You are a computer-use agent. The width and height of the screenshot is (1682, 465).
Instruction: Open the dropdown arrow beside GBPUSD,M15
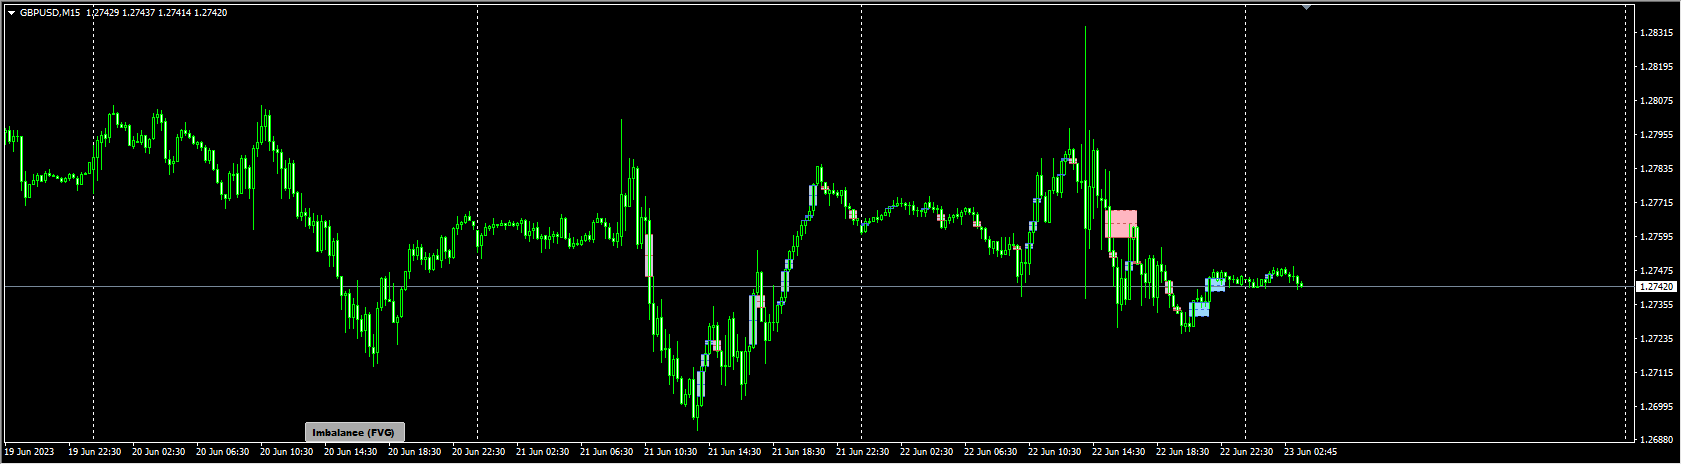tap(11, 13)
